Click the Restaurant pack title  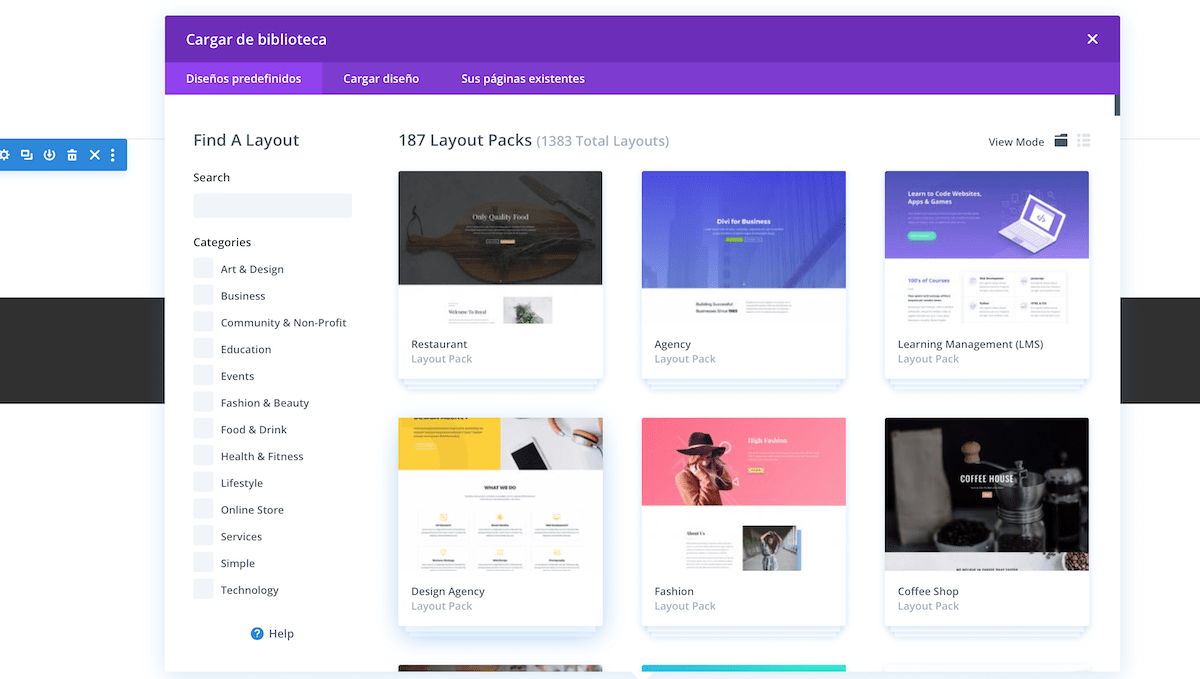click(x=439, y=344)
